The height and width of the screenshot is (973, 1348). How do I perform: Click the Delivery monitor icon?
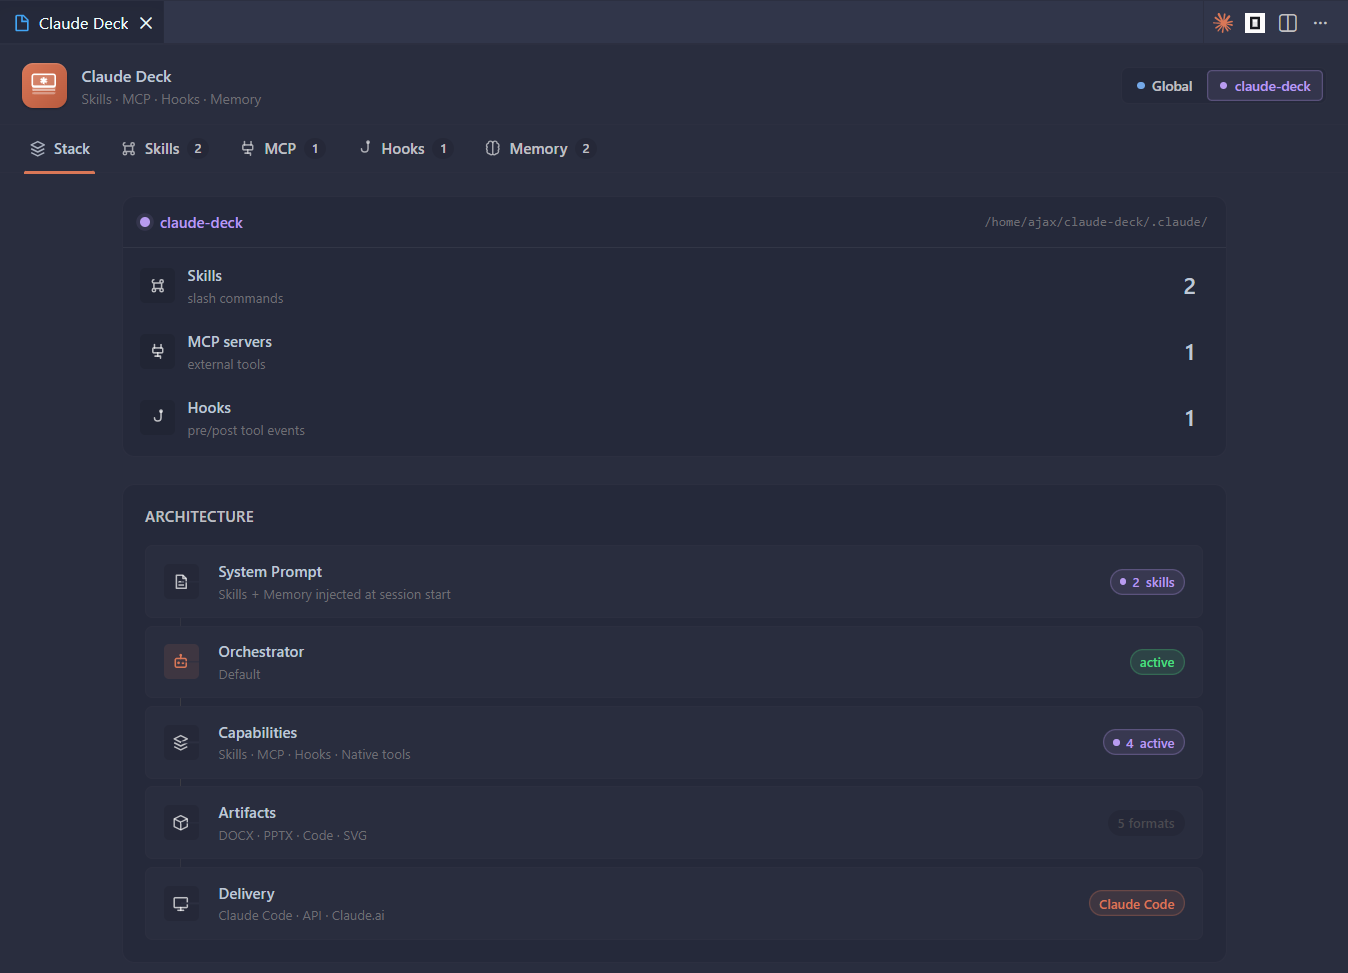pyautogui.click(x=181, y=904)
